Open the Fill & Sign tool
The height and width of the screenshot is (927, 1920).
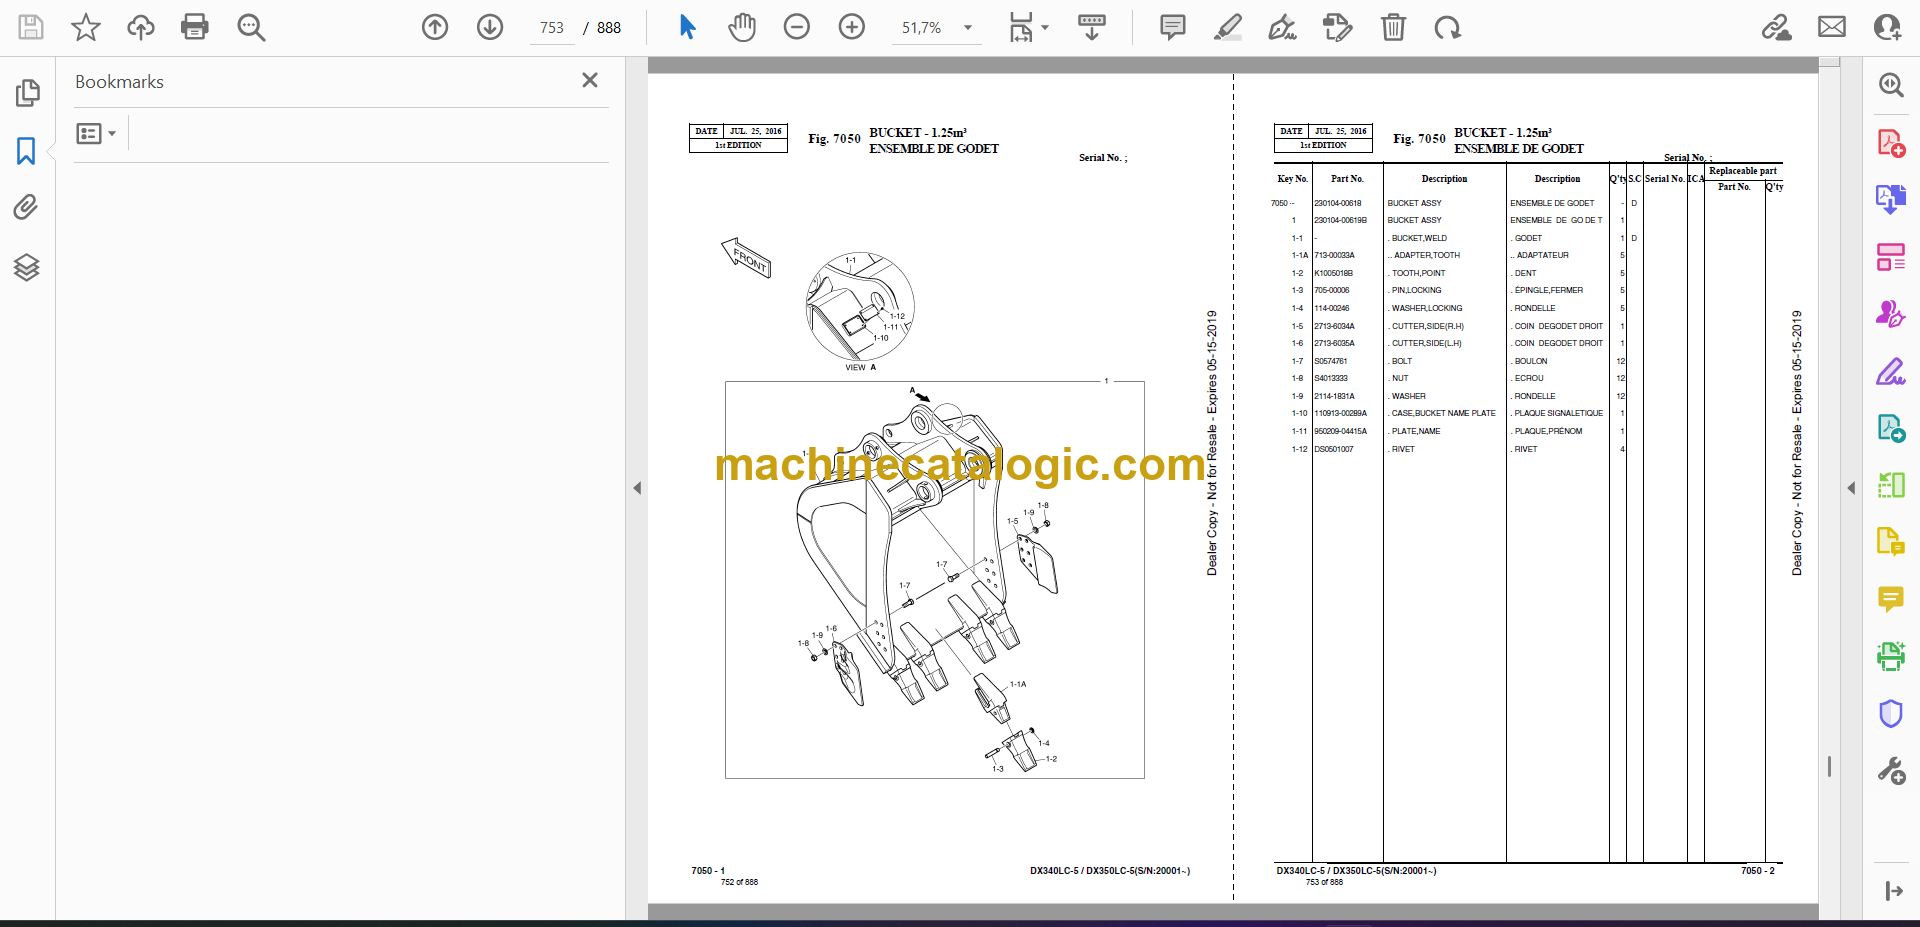(1891, 372)
